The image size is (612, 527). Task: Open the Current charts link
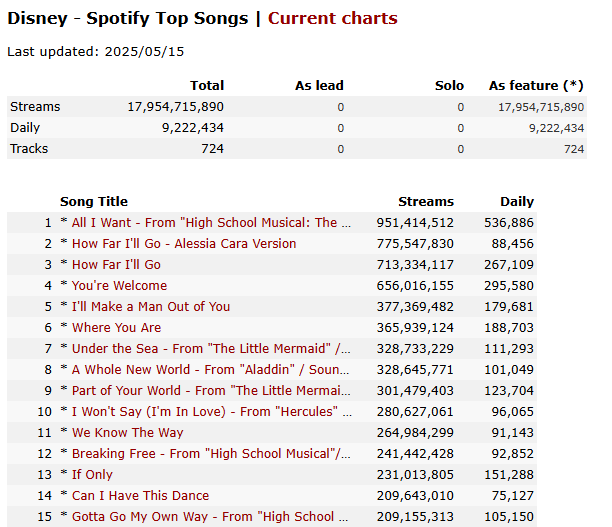click(332, 18)
